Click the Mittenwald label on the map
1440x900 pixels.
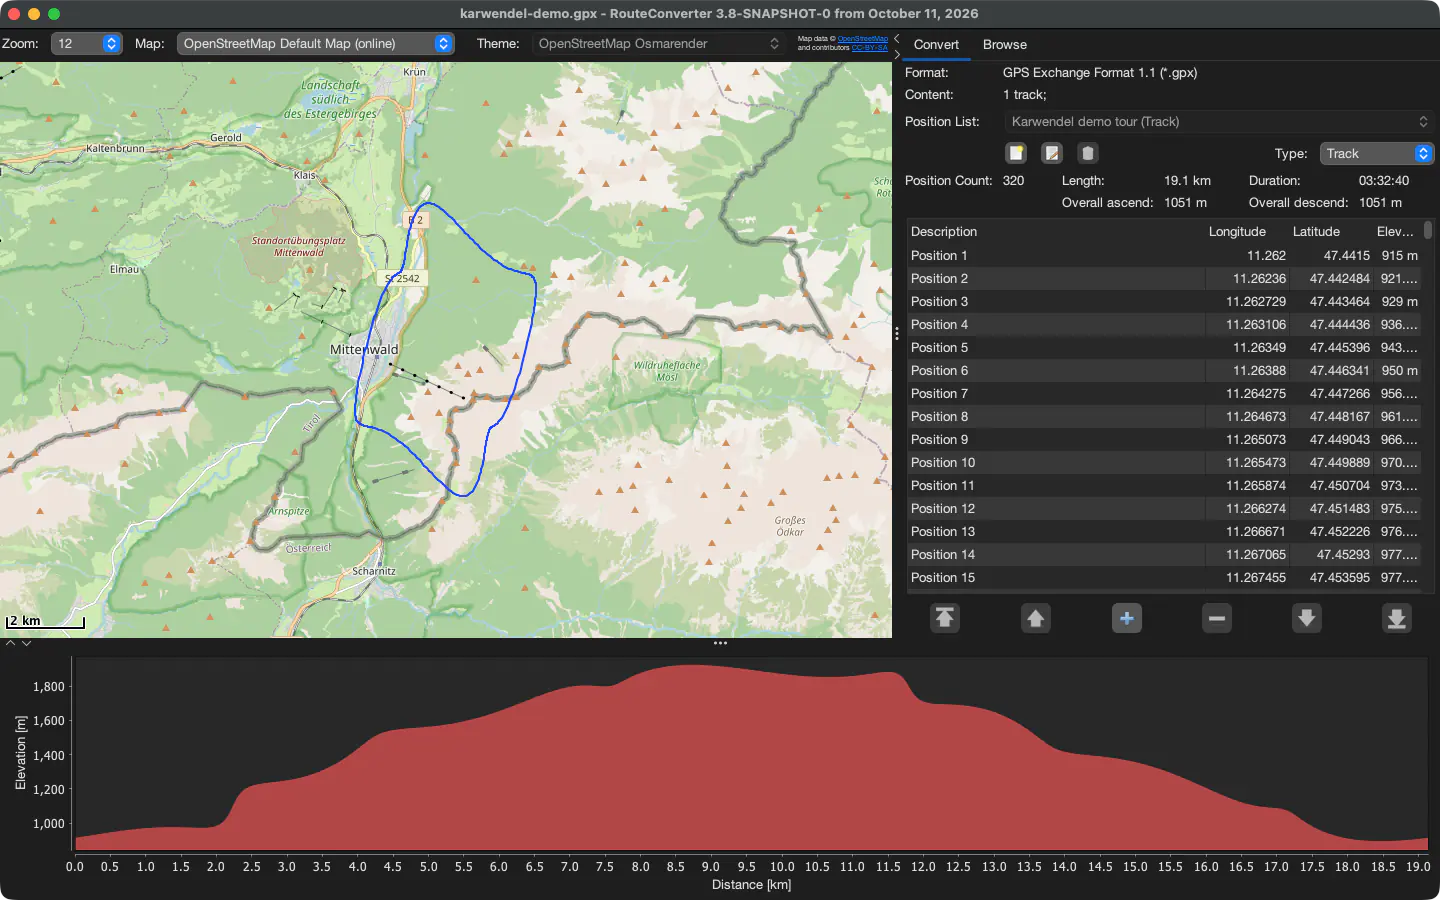pyautogui.click(x=364, y=350)
